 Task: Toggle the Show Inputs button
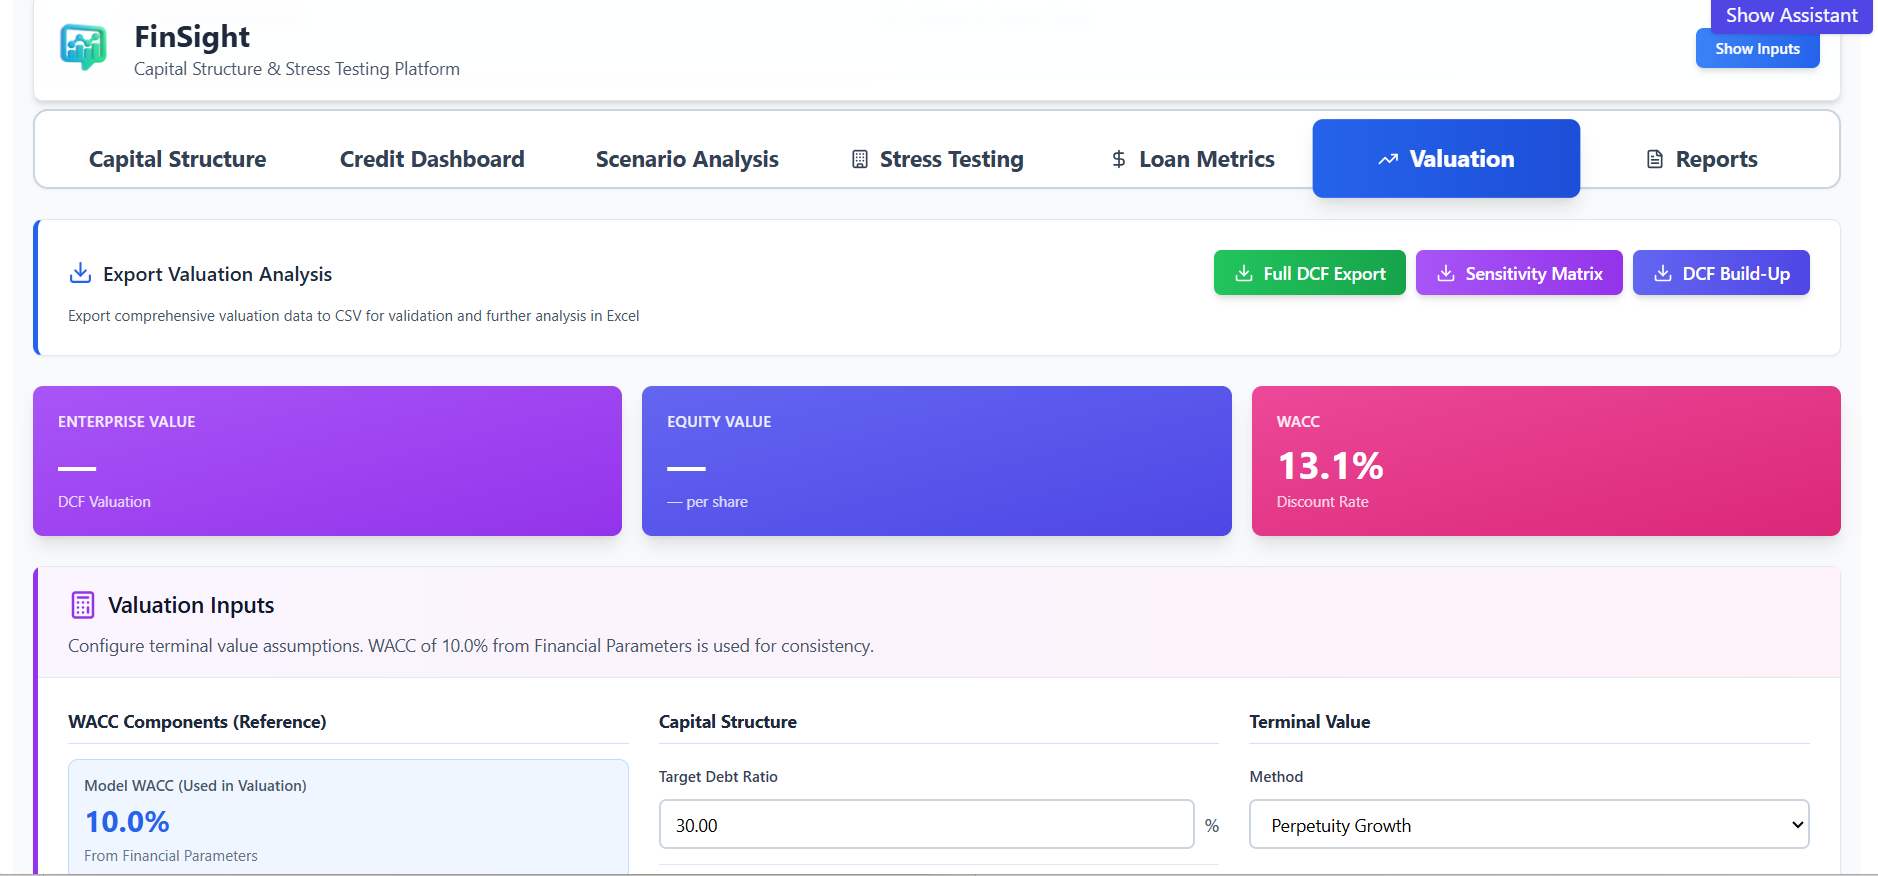pyautogui.click(x=1756, y=49)
